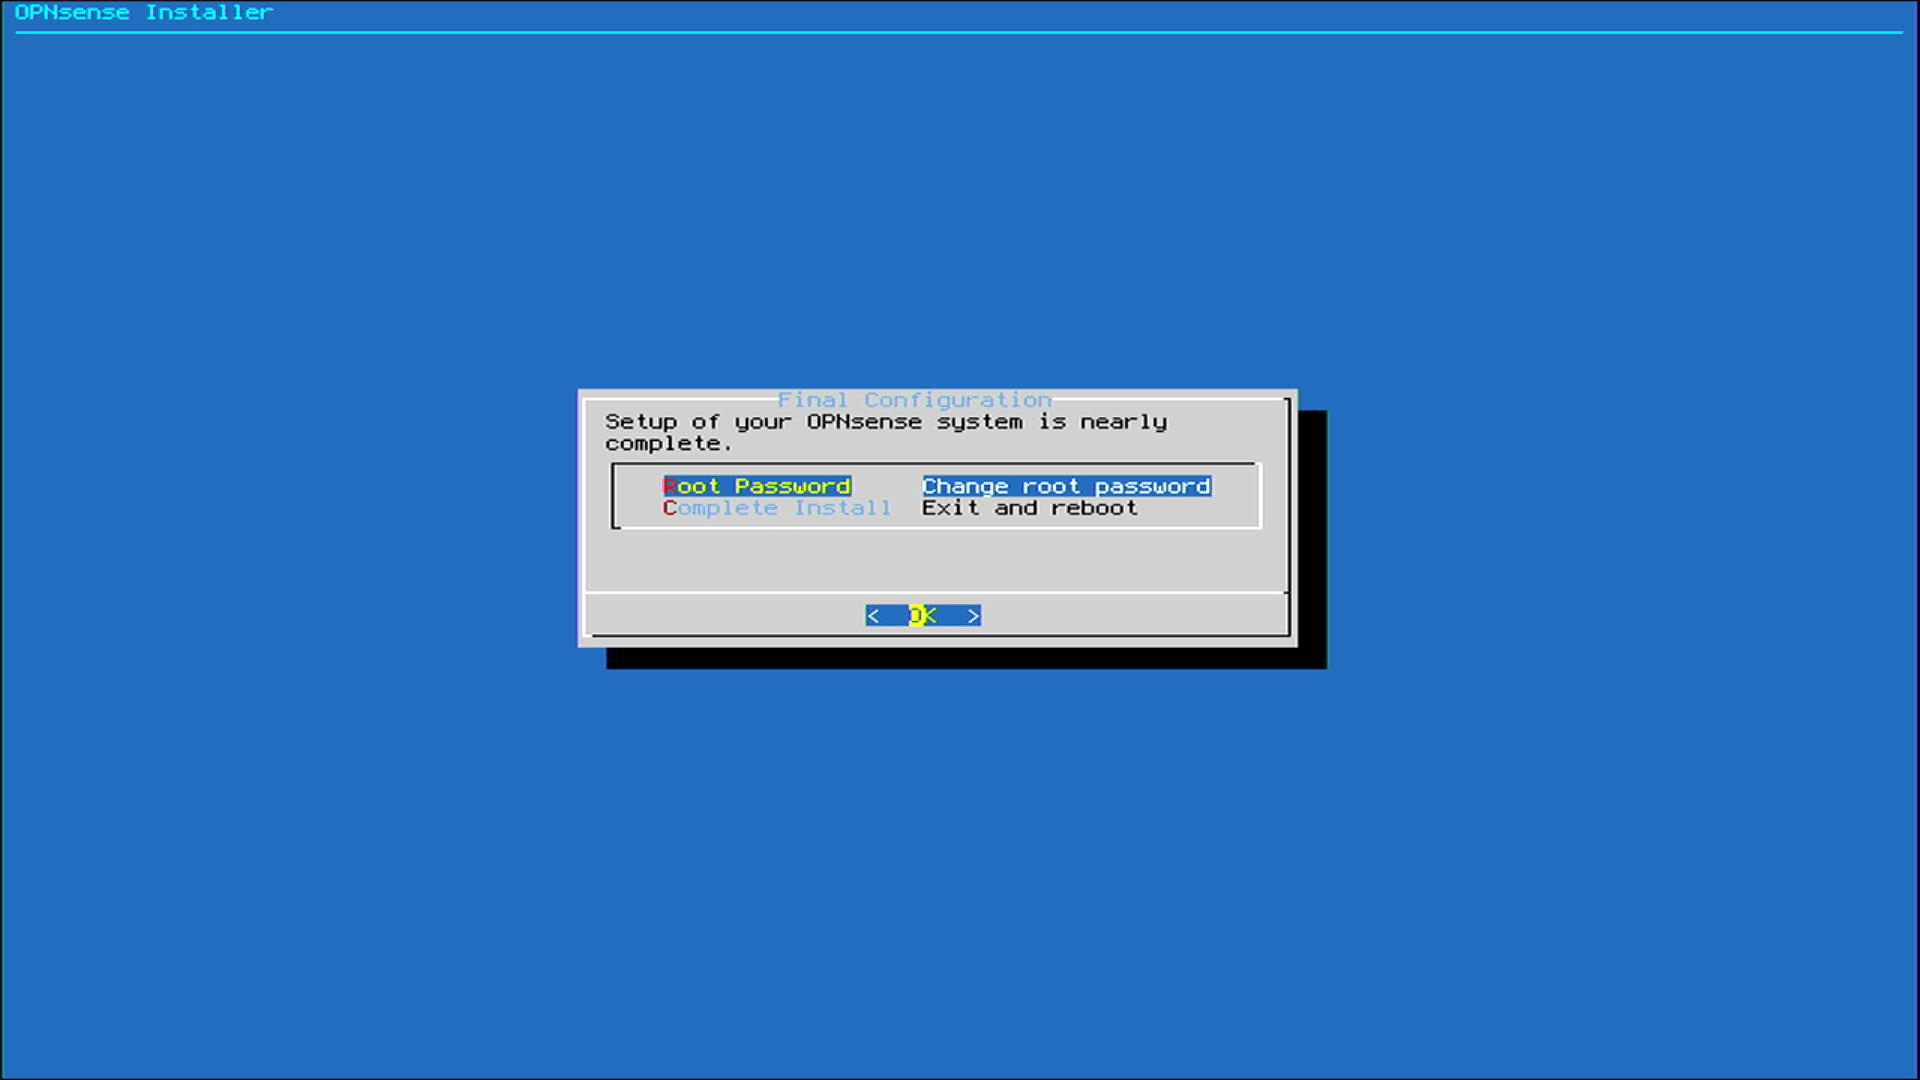Click the Setup of your OPNsense message

click(885, 422)
